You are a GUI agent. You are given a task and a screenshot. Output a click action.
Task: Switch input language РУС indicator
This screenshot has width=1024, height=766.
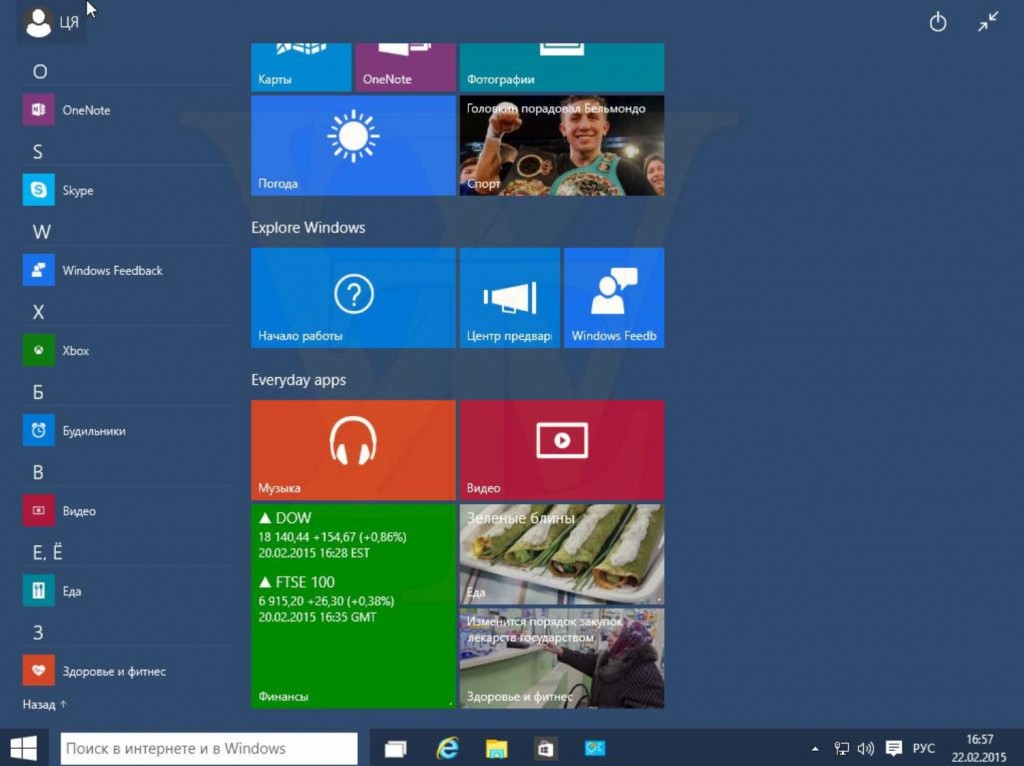pyautogui.click(x=923, y=748)
